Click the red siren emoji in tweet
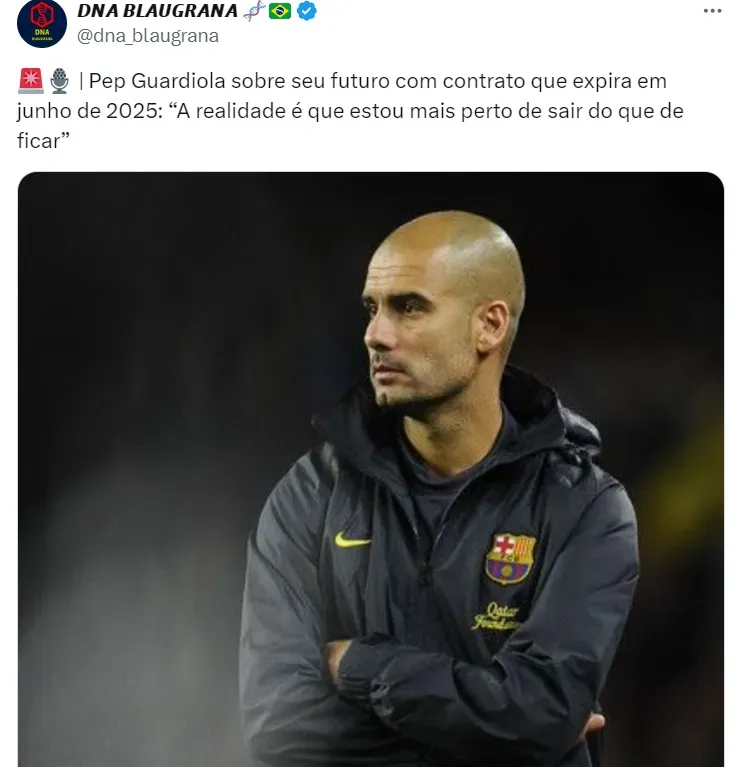 coord(30,81)
